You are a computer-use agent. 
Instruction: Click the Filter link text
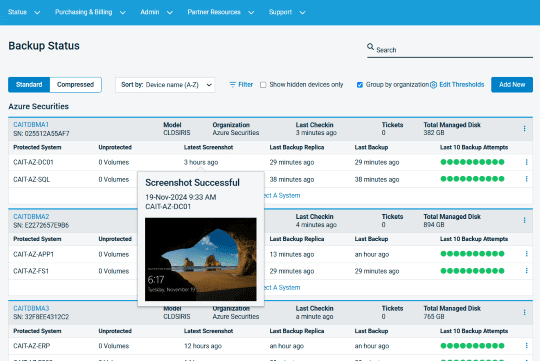246,85
